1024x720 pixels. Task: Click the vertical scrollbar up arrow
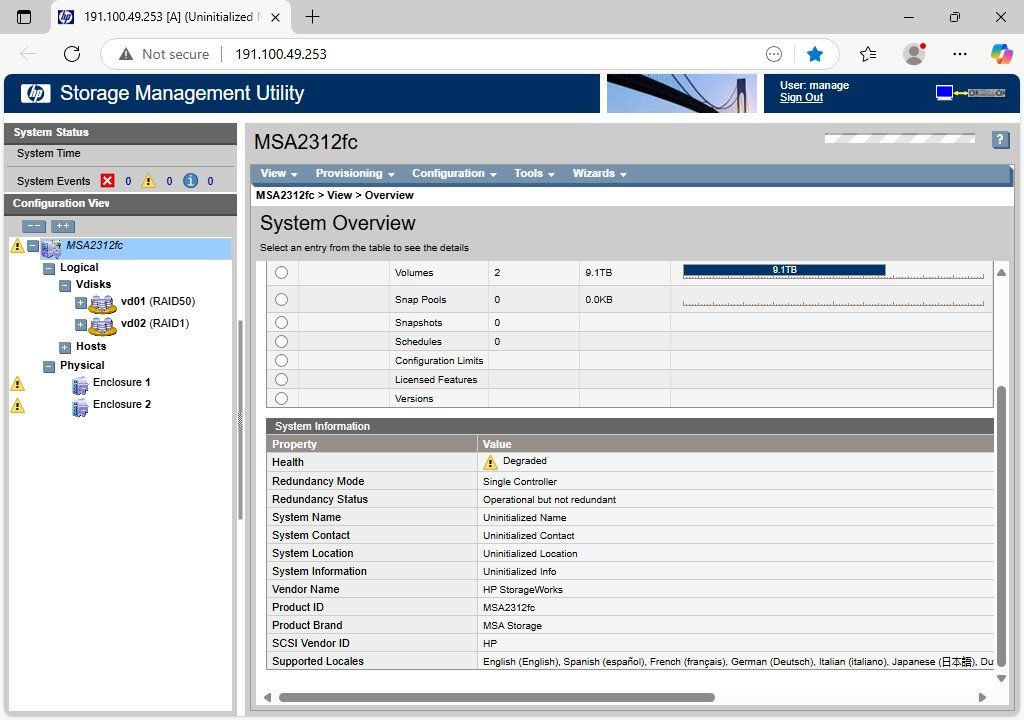(1001, 272)
